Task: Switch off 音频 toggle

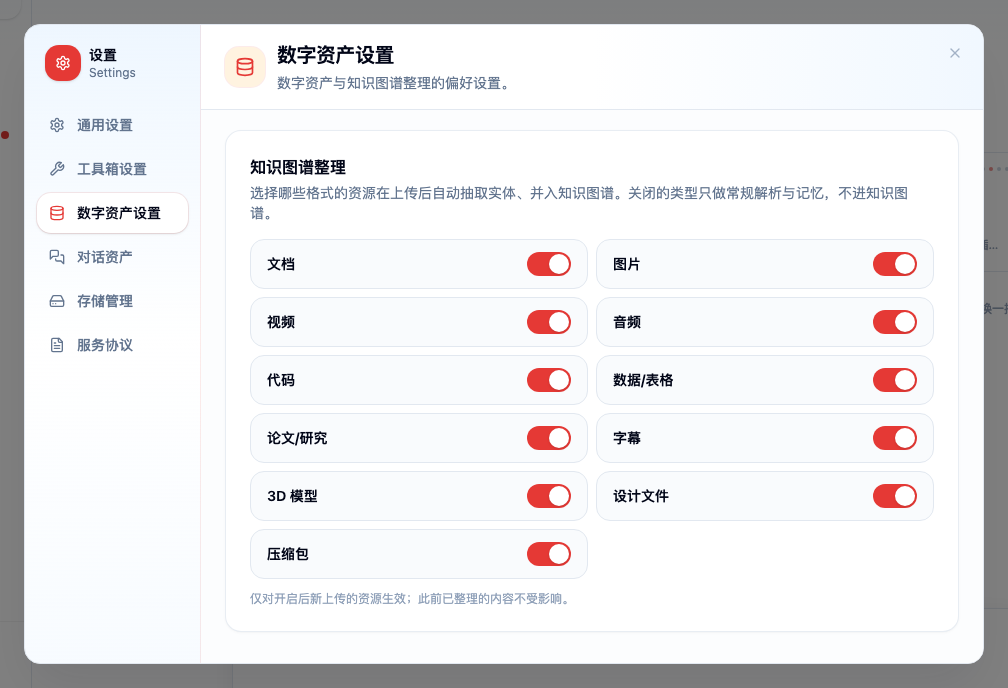Action: click(x=895, y=322)
